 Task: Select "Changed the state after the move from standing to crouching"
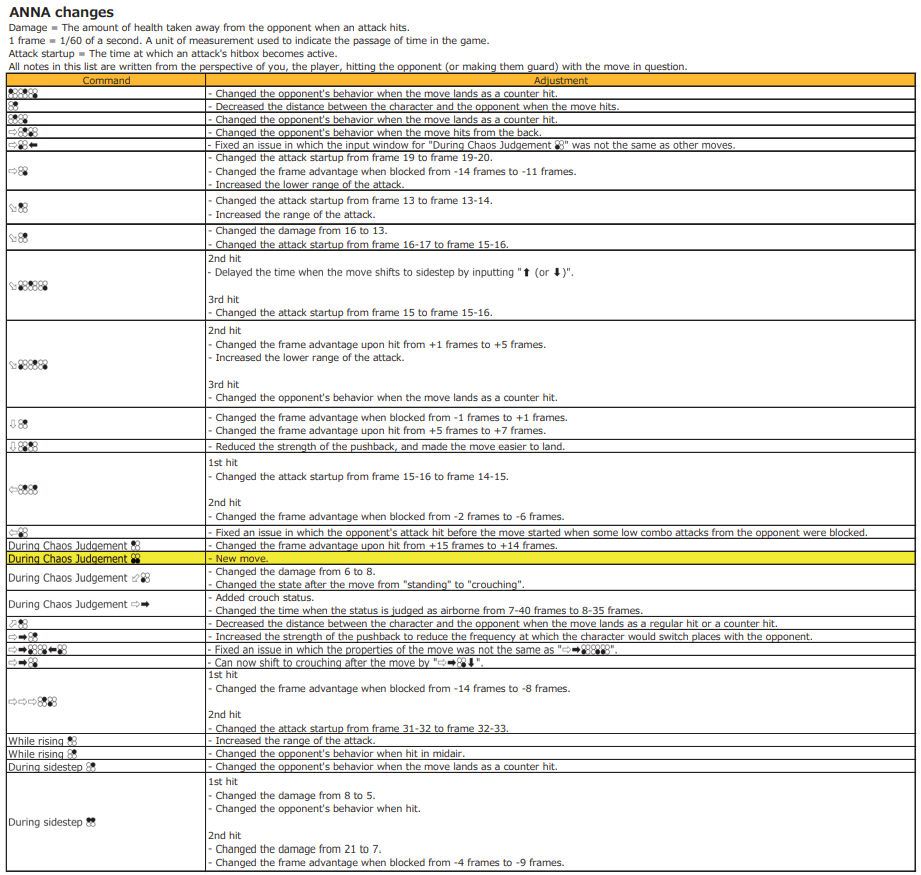(367, 584)
